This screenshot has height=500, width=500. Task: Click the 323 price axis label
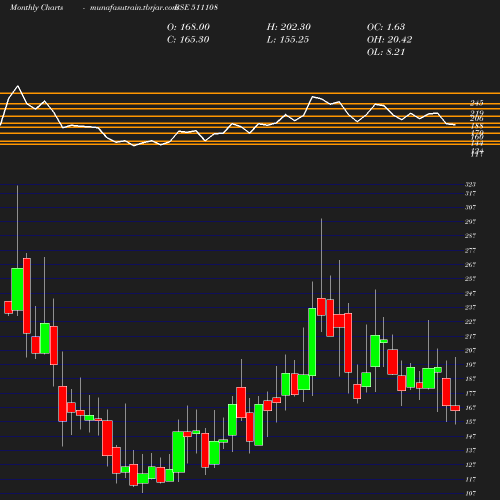click(x=470, y=184)
